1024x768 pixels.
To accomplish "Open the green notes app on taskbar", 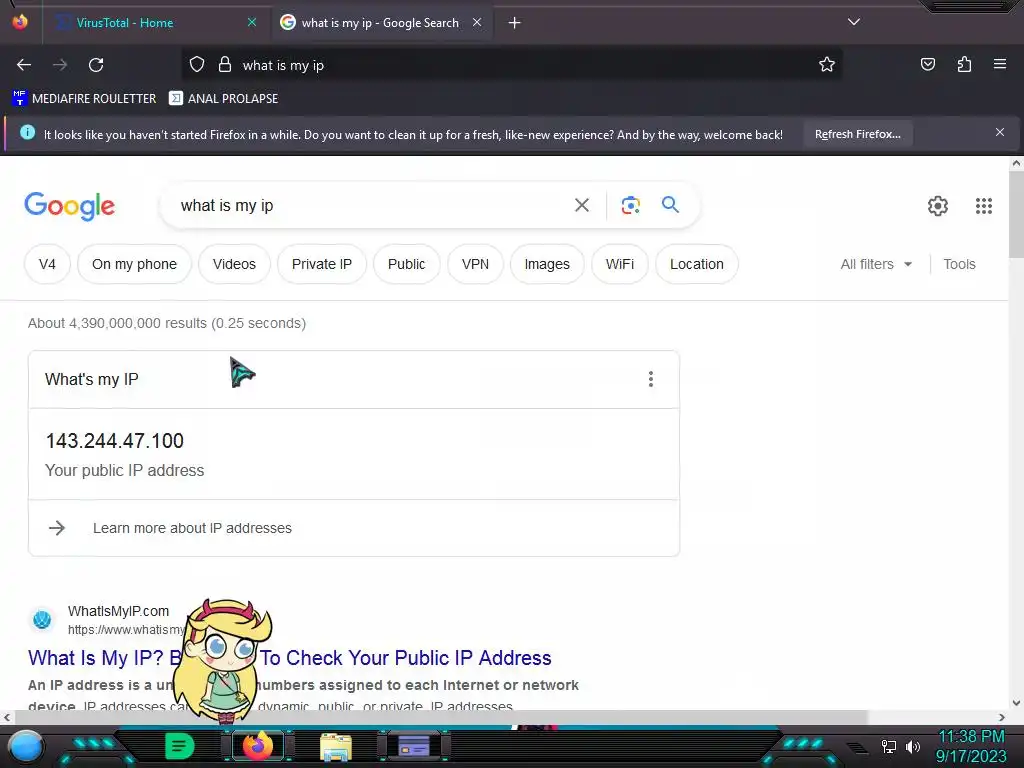I will 180,746.
